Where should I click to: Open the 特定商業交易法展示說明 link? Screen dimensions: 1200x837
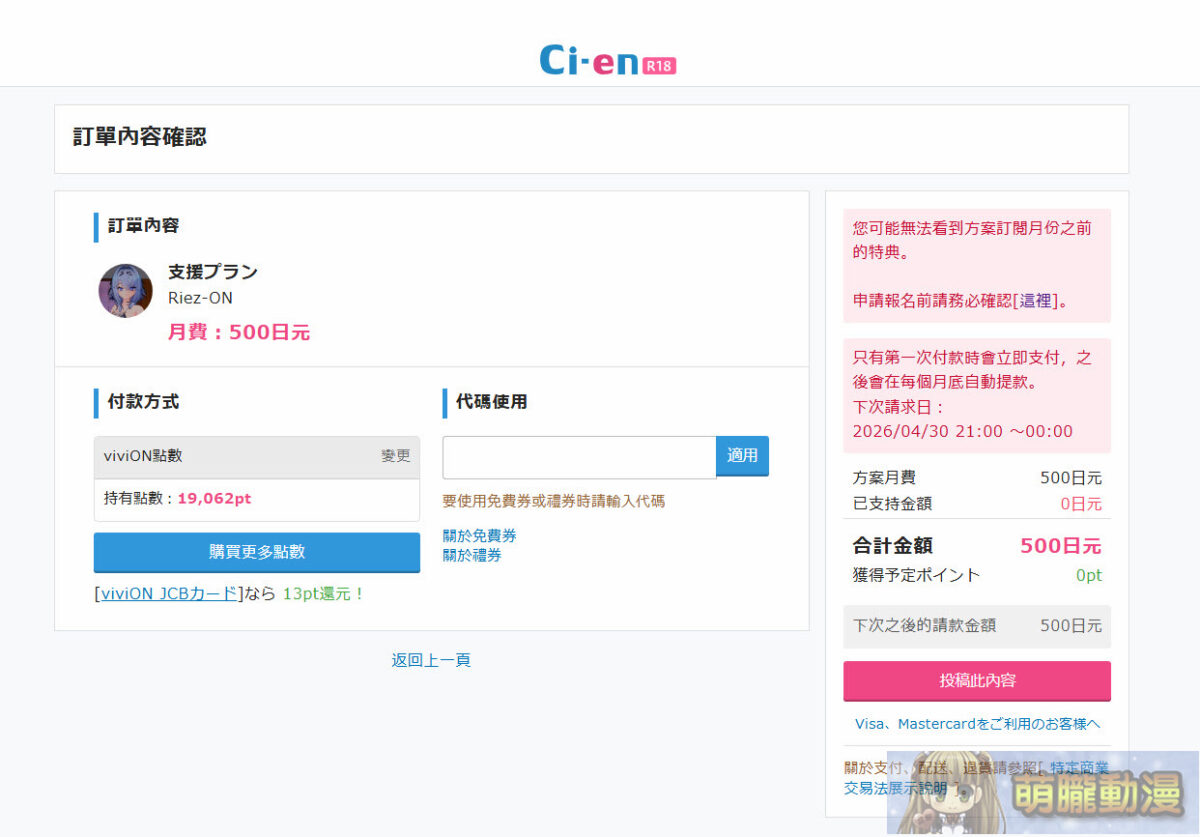[x=1077, y=768]
